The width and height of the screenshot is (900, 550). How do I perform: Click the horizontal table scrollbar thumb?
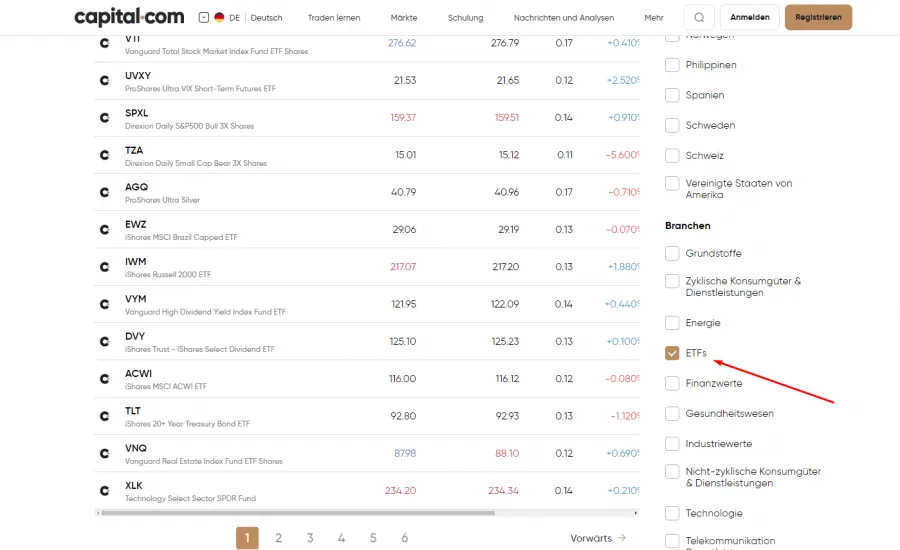tap(298, 513)
